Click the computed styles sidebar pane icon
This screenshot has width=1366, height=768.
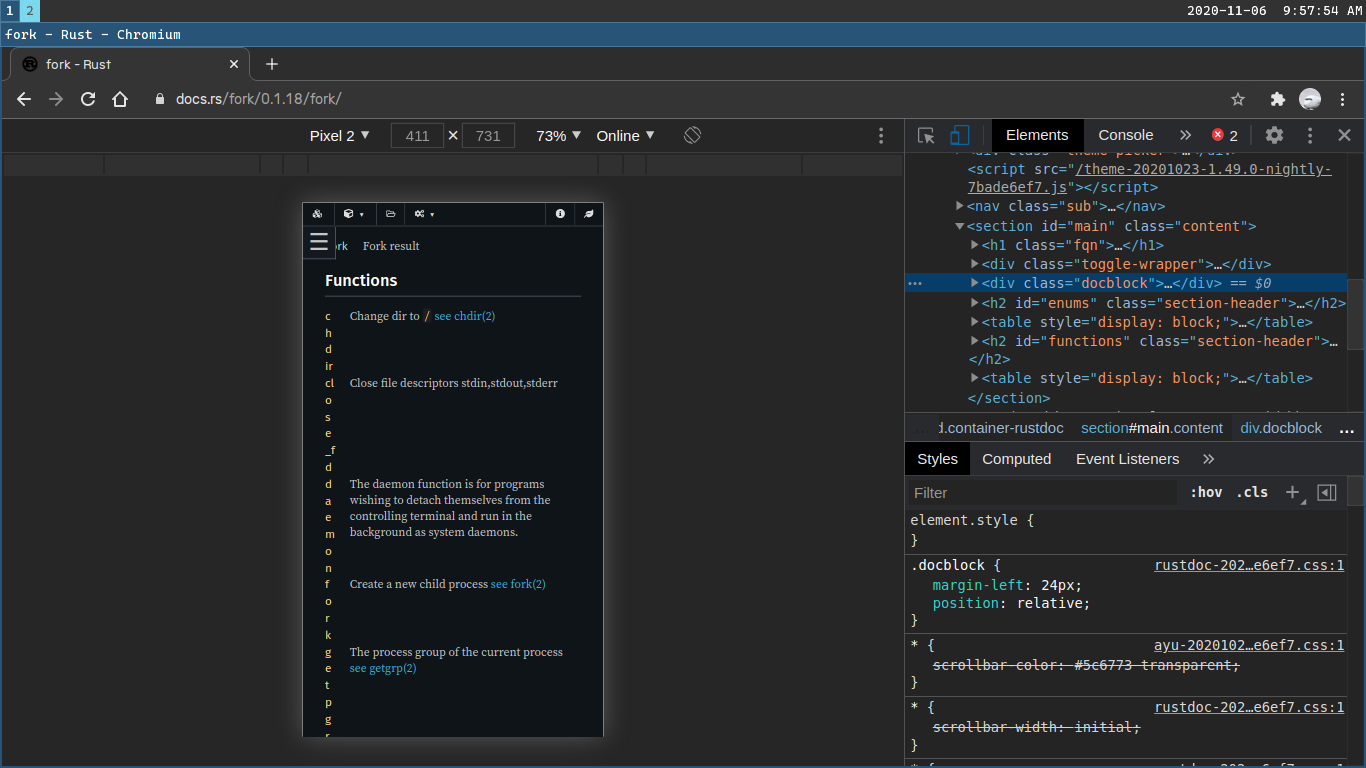pos(1327,492)
